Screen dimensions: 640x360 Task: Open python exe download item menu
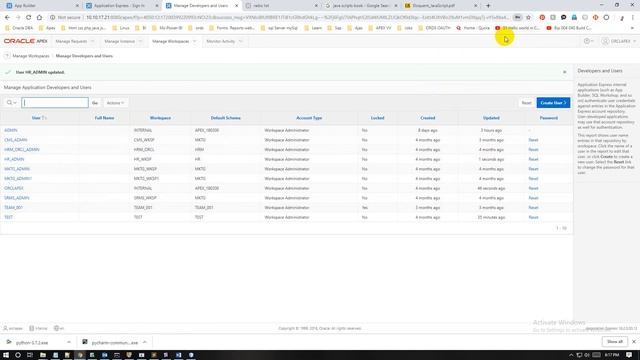(x=69, y=342)
